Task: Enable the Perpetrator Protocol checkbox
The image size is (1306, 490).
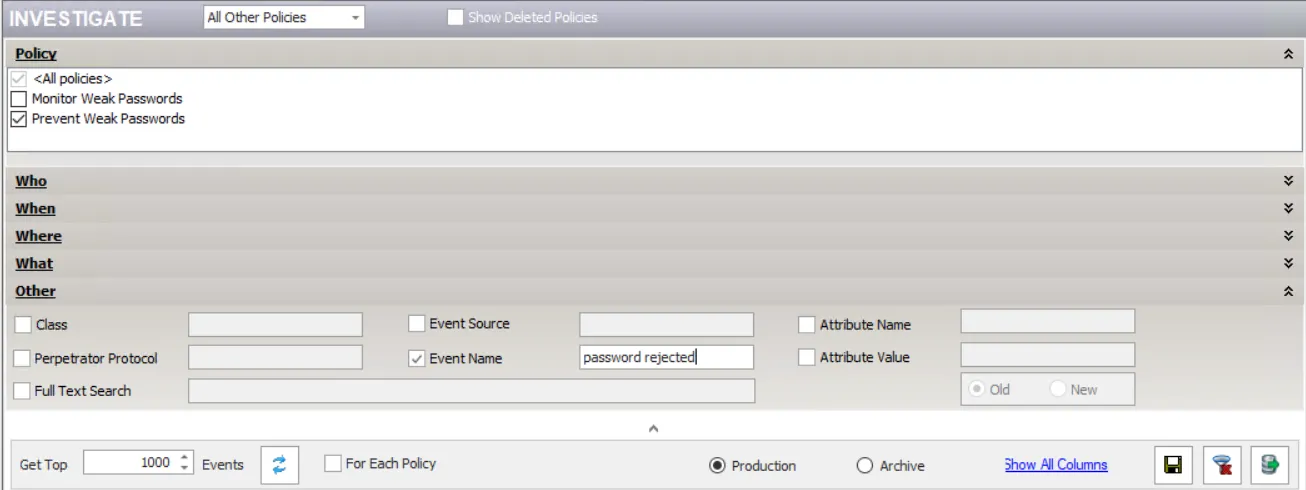Action: tap(22, 358)
